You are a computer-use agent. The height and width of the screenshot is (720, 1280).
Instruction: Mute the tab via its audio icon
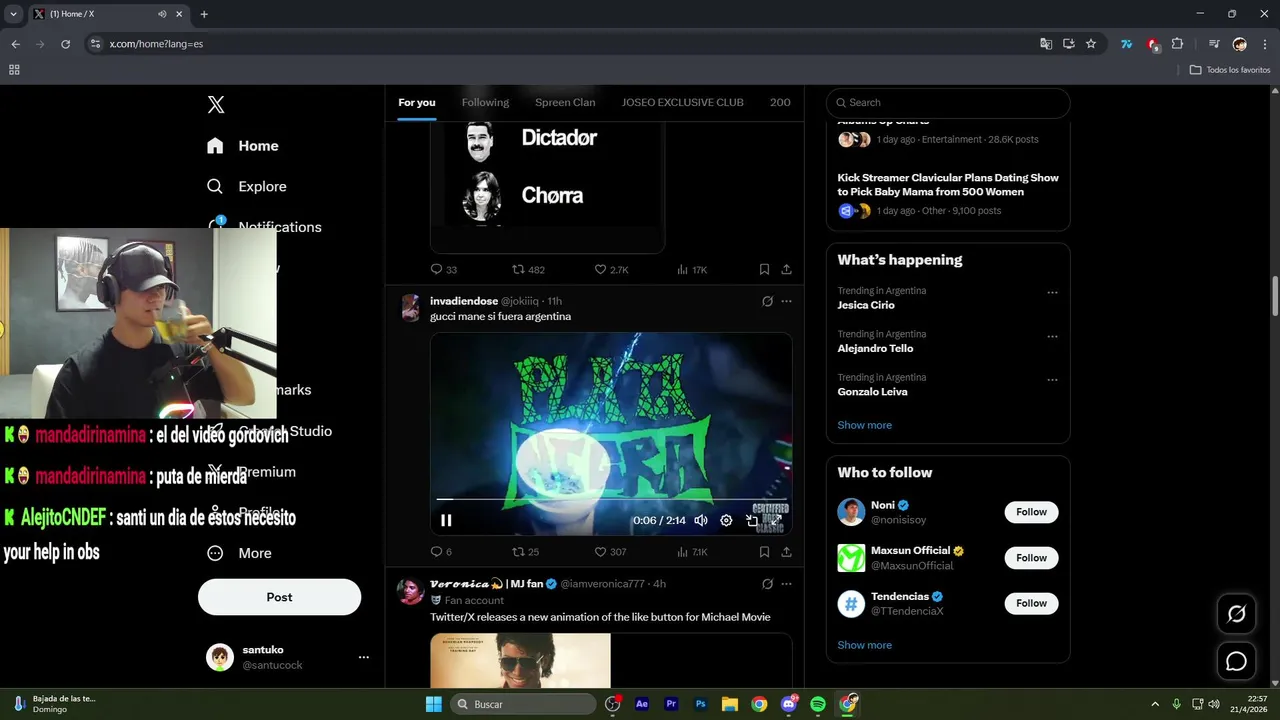tap(162, 14)
